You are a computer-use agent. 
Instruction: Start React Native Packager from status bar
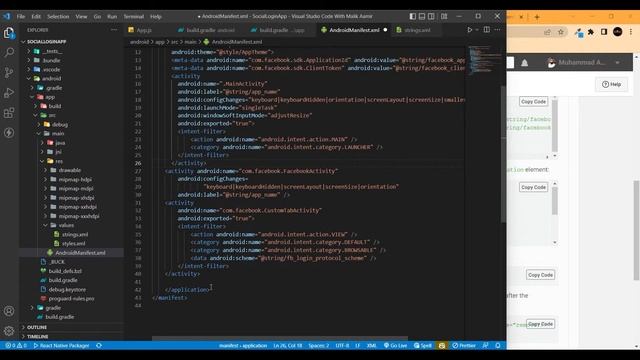pos(61,346)
